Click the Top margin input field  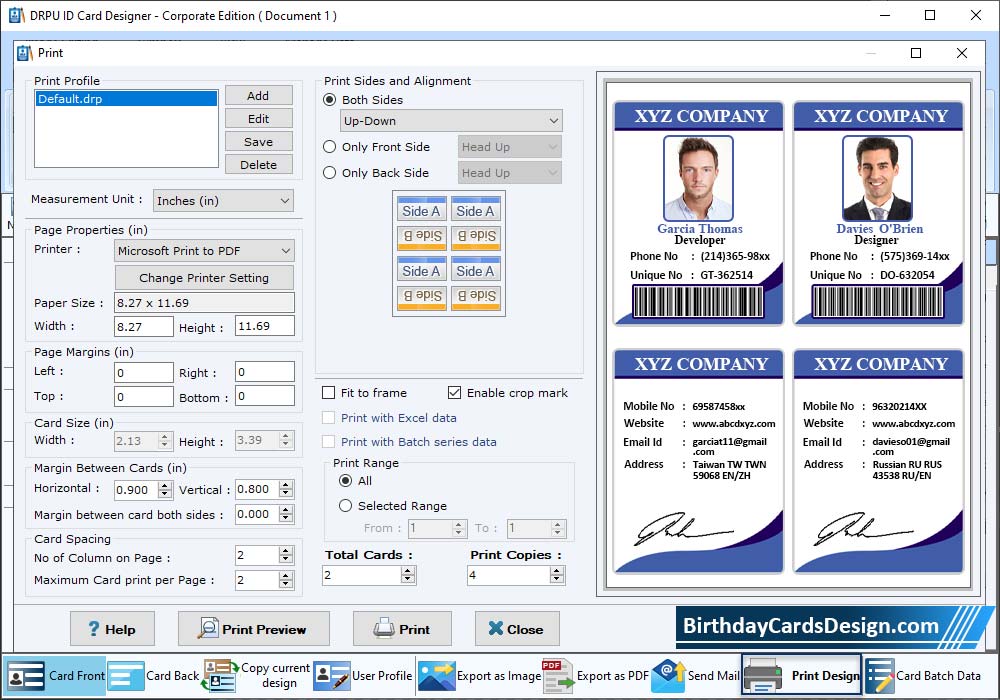pos(143,397)
